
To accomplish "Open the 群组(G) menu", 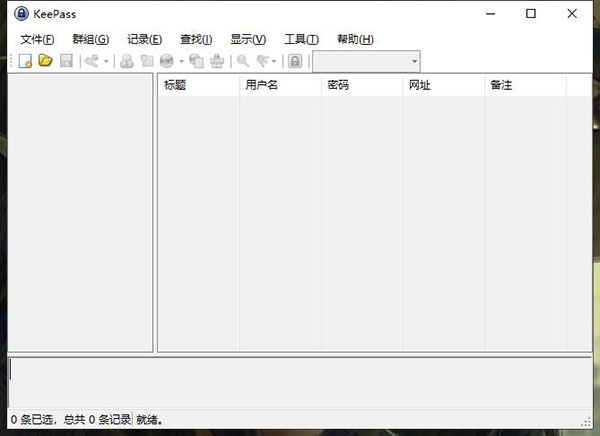I will 91,39.
